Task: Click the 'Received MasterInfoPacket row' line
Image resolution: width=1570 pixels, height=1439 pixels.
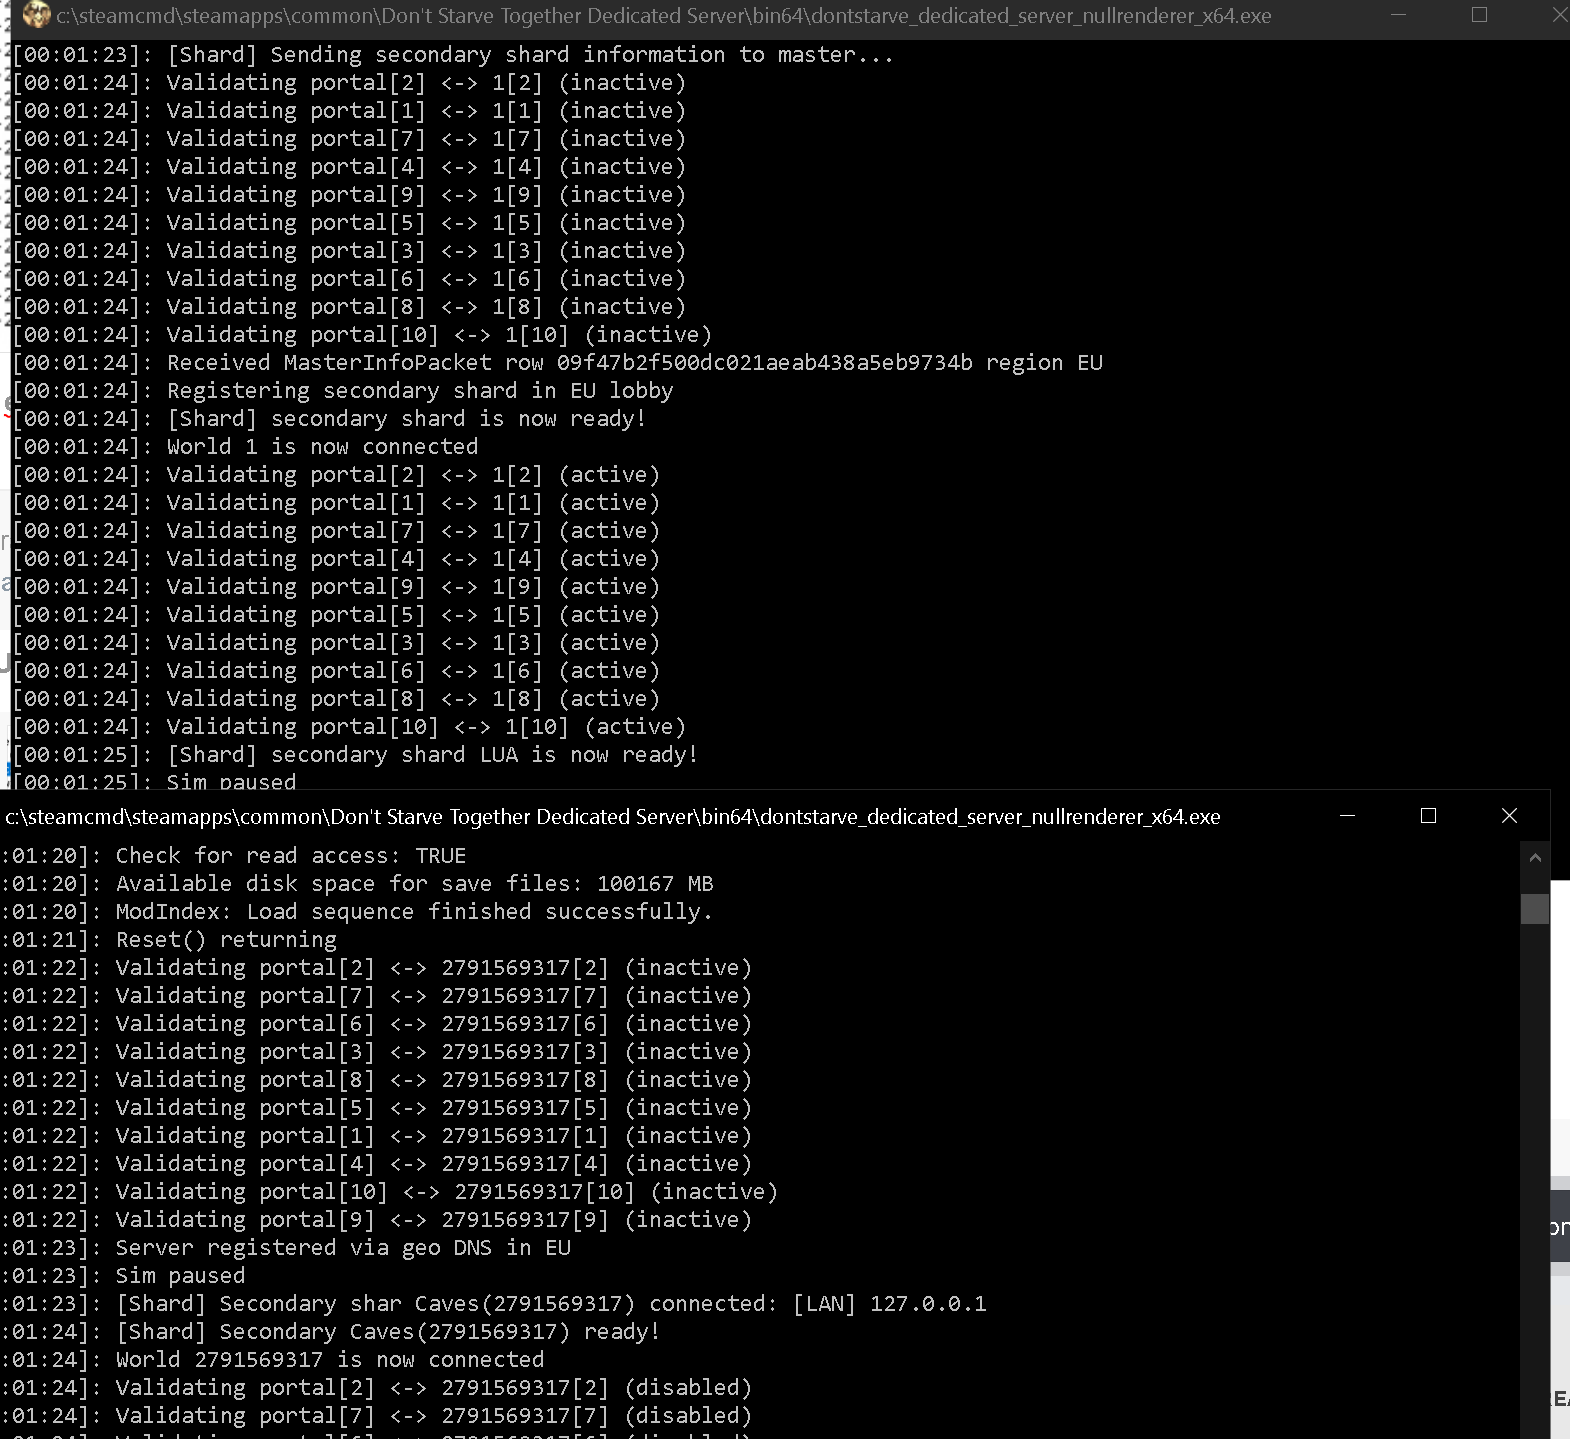Action: click(x=557, y=363)
